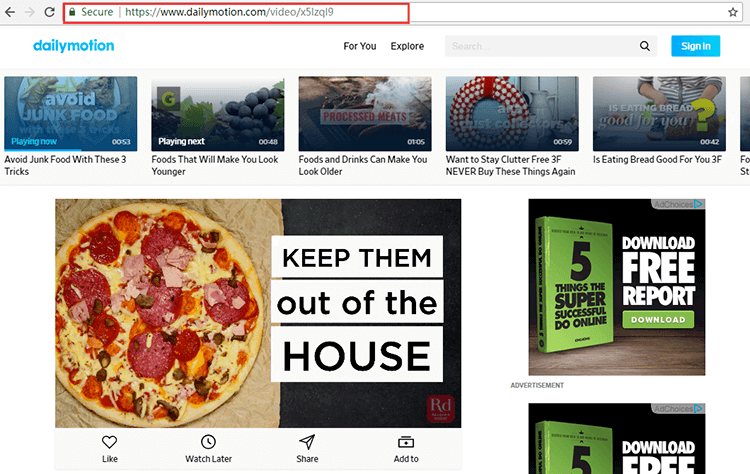Click the browser forward arrow

(30, 12)
